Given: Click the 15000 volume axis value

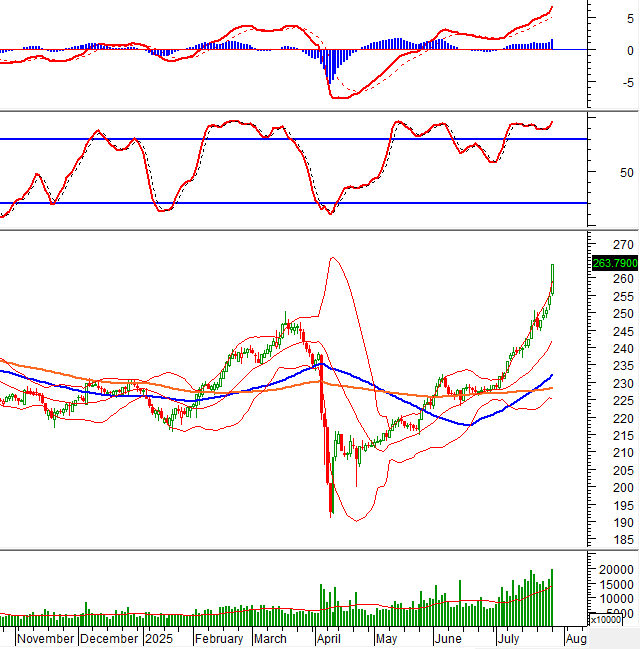Looking at the screenshot, I should pos(616,584).
